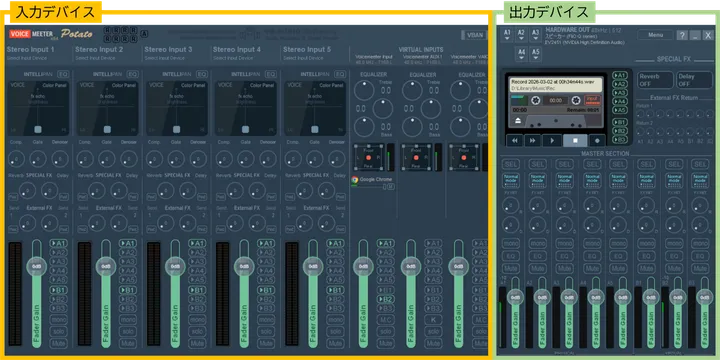This screenshot has width=720, height=360.
Task: Select input device for Stereo Input 2
Action: [x=92, y=58]
